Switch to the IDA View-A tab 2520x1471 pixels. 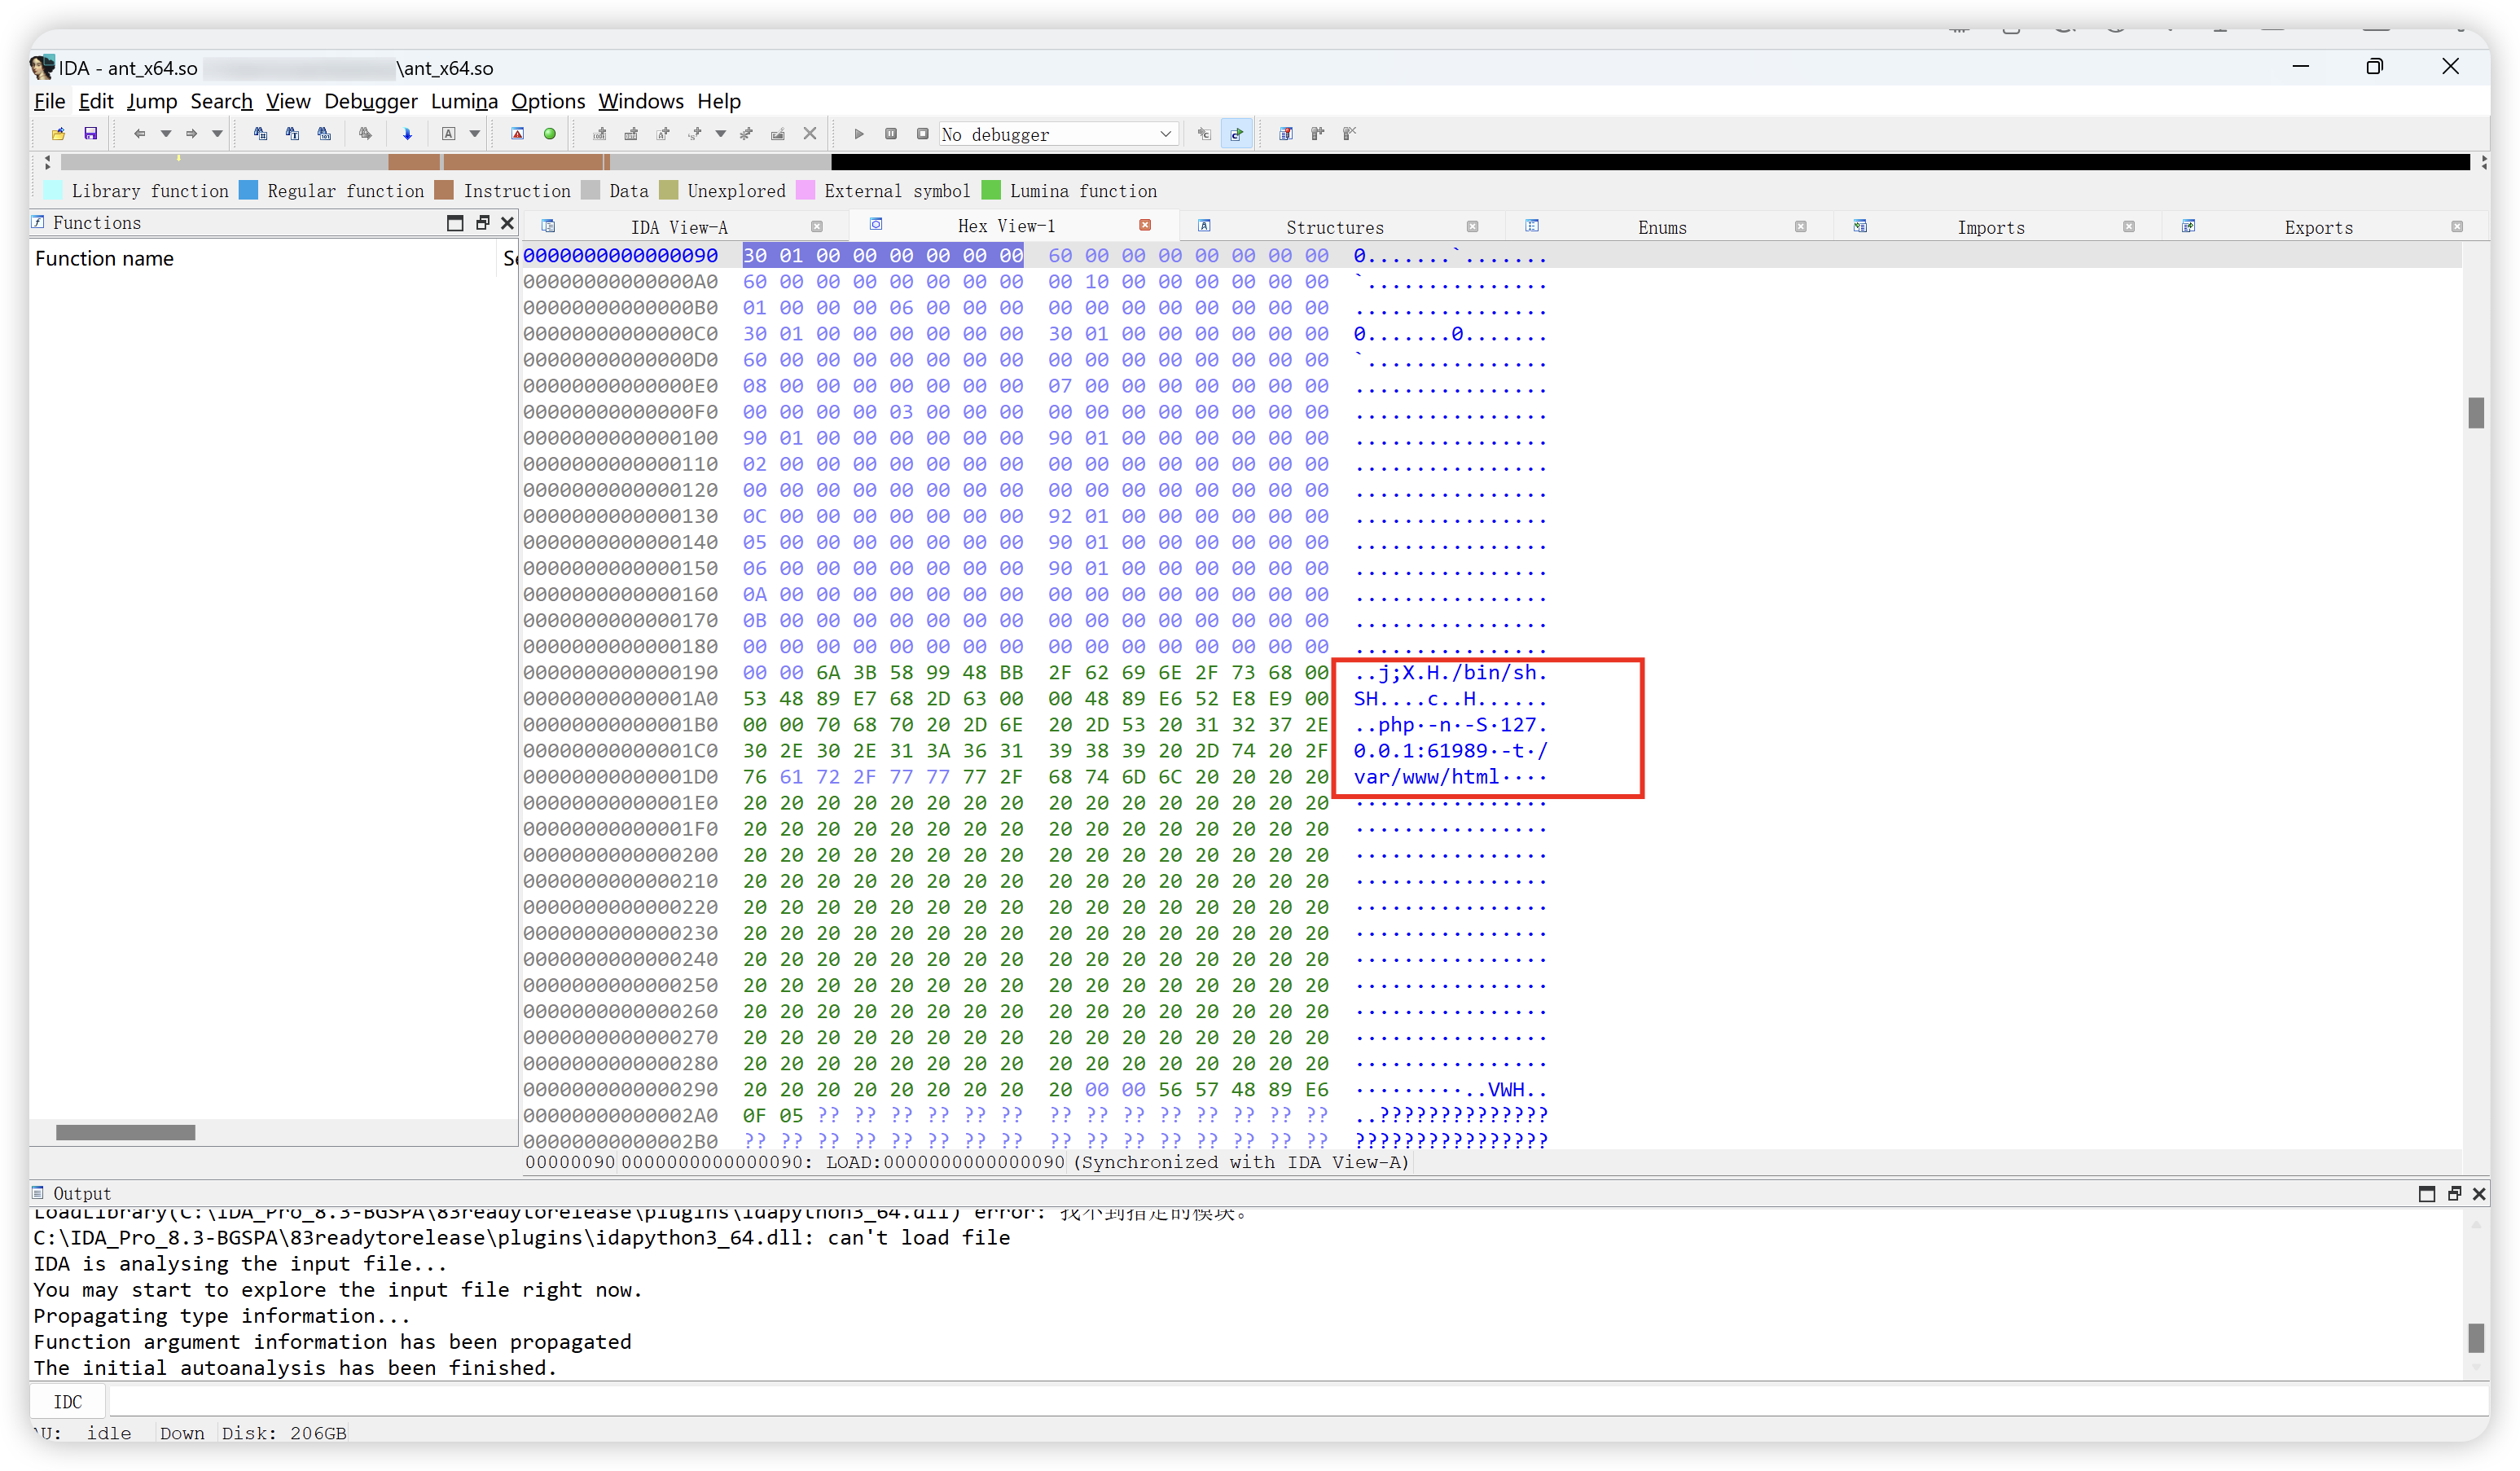pyautogui.click(x=679, y=227)
